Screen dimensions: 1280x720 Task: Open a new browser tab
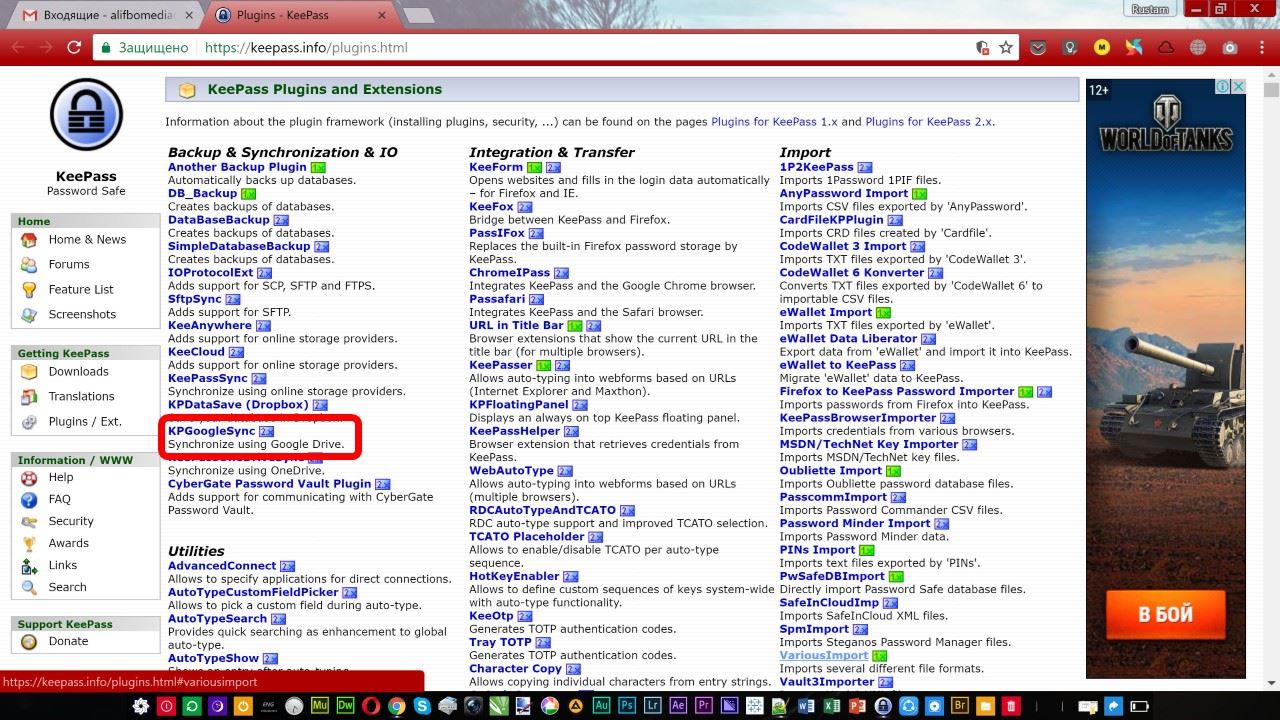[x=418, y=15]
